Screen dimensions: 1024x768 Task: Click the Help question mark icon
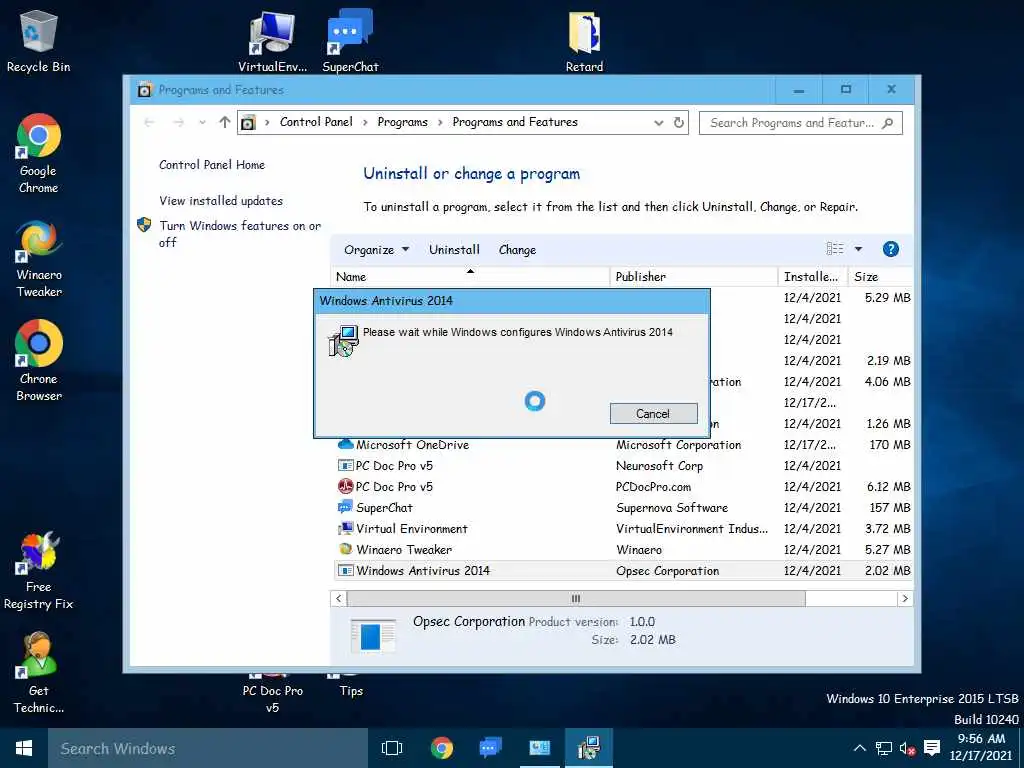click(890, 249)
